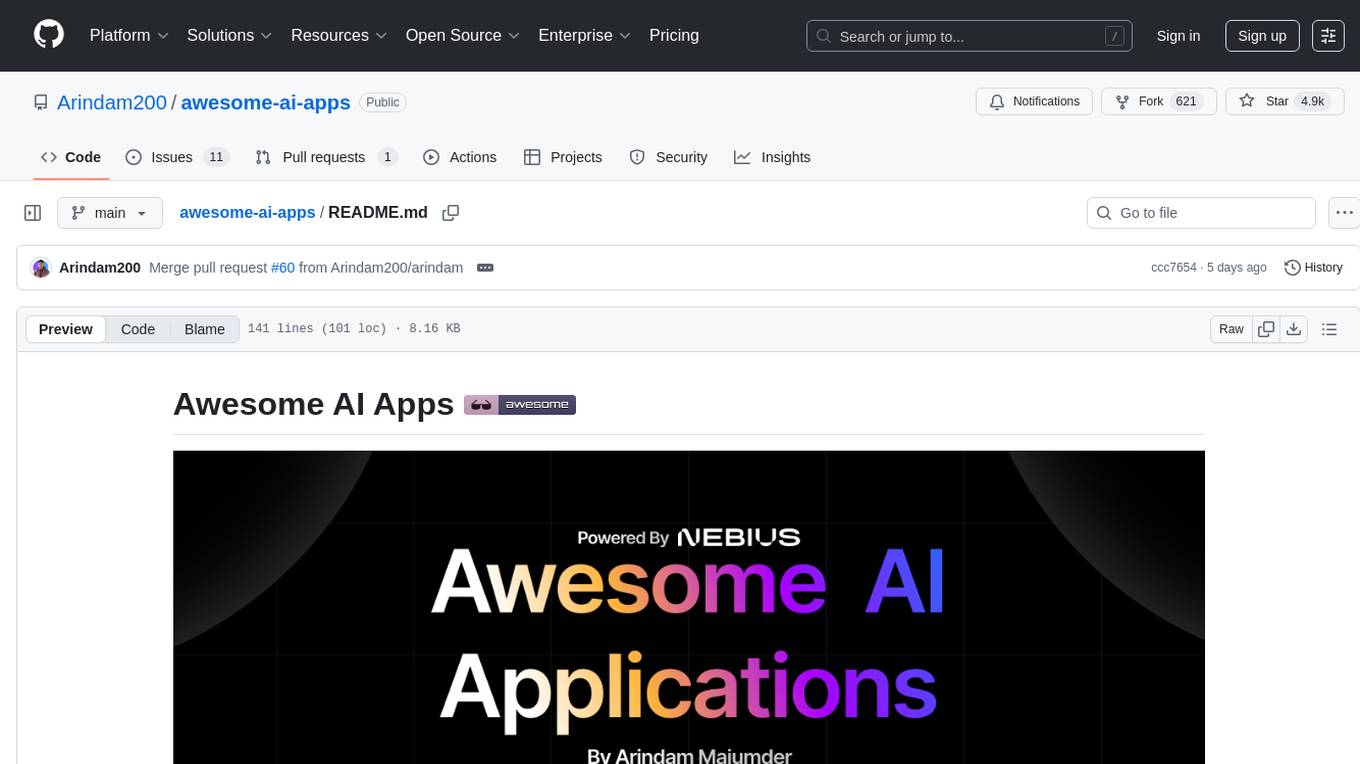
Task: Focus the Search or jump to field
Action: (969, 36)
